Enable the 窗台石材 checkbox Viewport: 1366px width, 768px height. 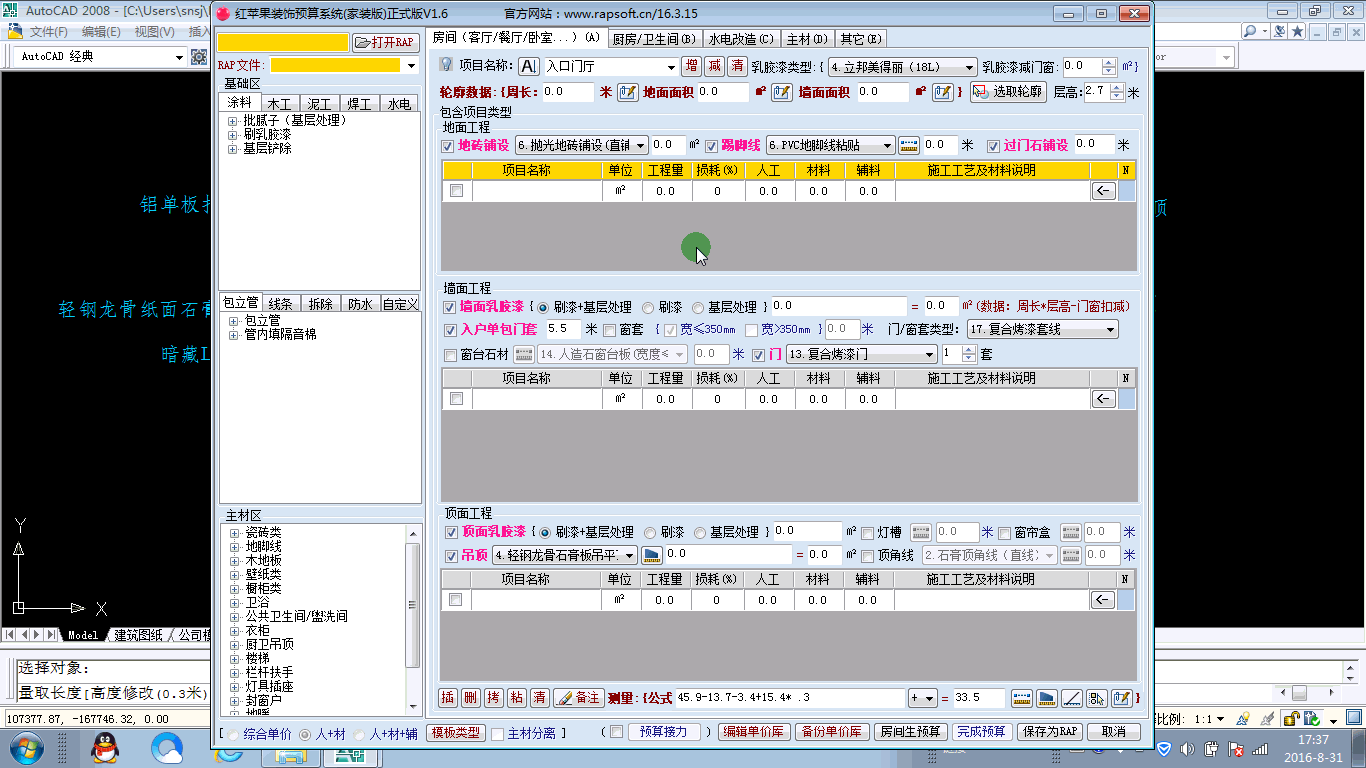pyautogui.click(x=450, y=355)
